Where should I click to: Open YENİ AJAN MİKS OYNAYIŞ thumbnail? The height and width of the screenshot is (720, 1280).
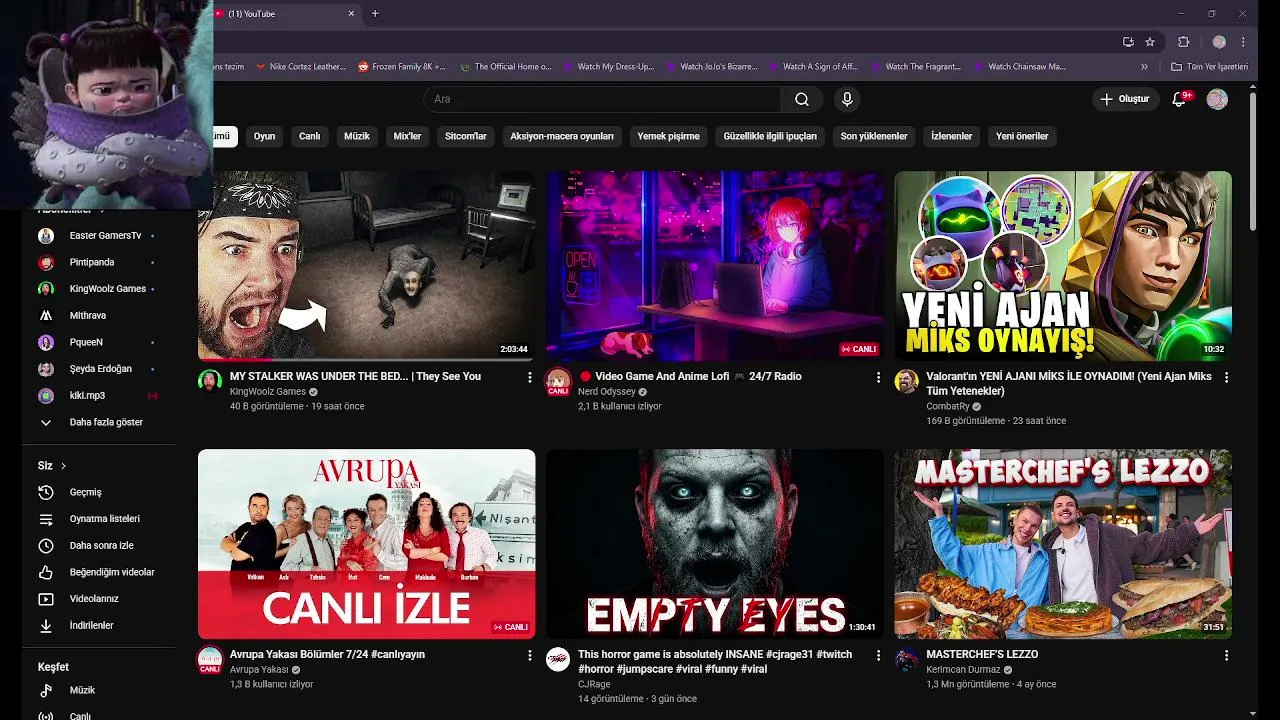tap(1063, 265)
